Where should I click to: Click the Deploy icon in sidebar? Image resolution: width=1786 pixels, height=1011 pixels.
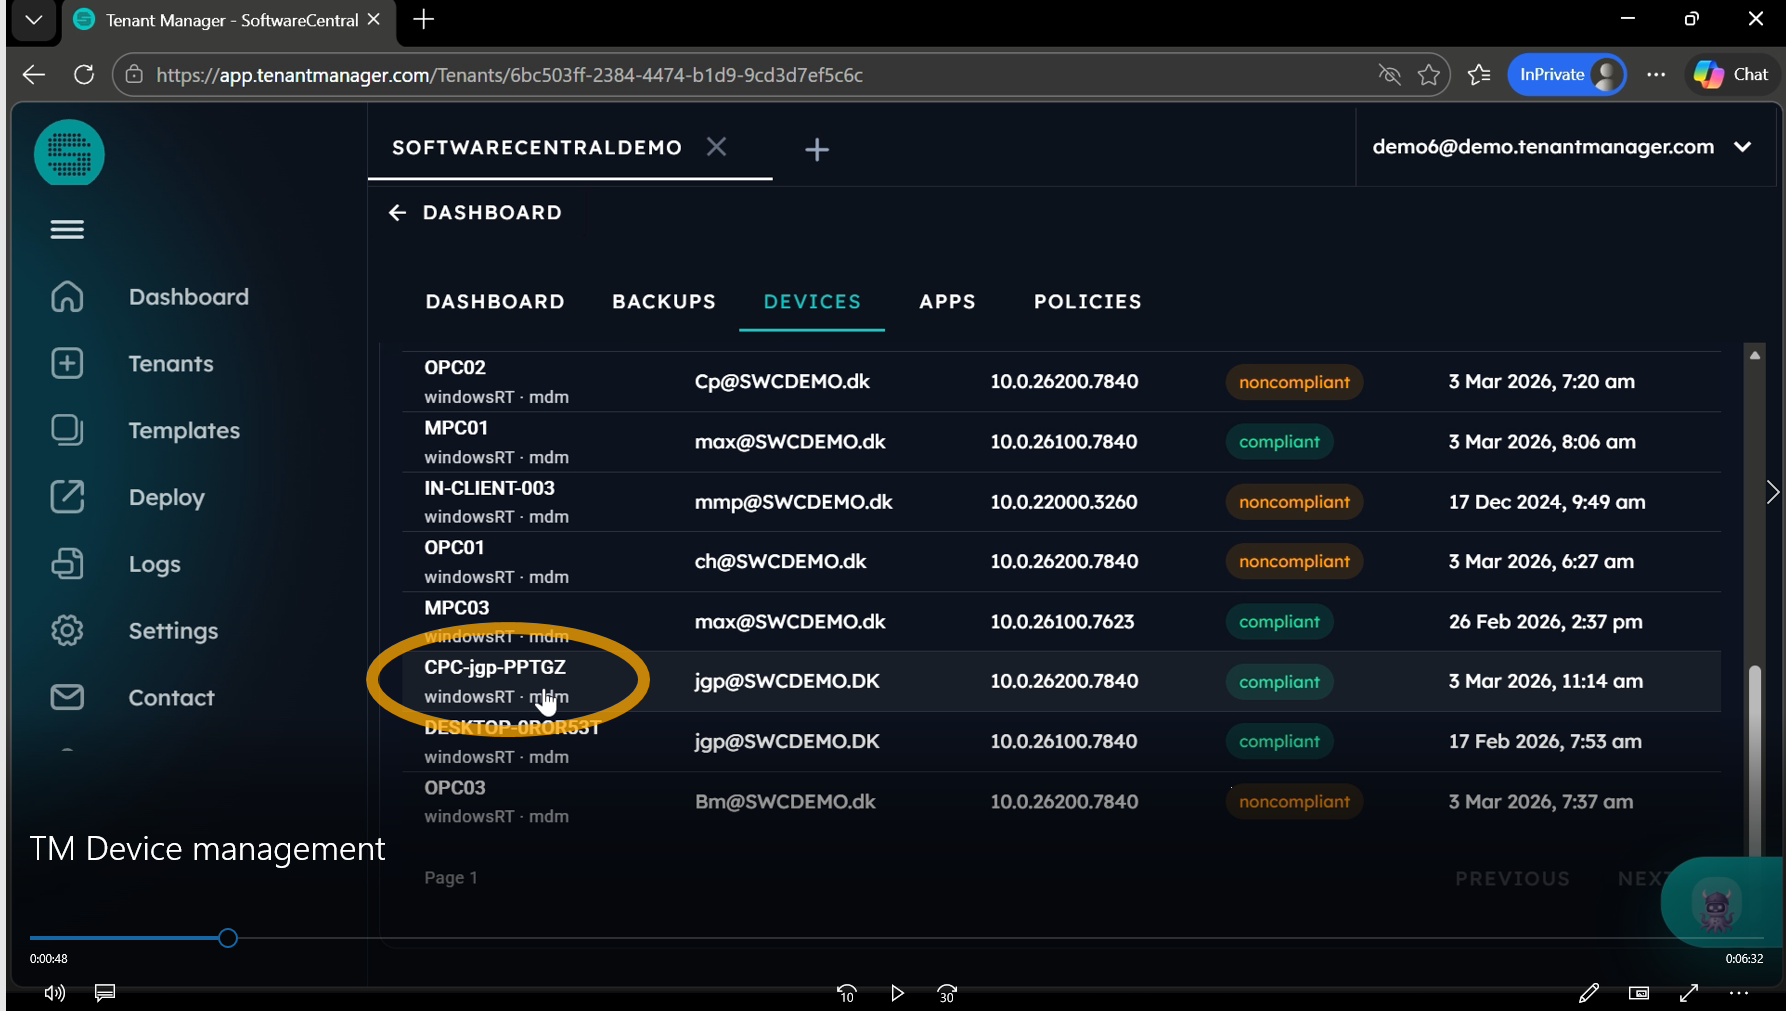coord(67,497)
